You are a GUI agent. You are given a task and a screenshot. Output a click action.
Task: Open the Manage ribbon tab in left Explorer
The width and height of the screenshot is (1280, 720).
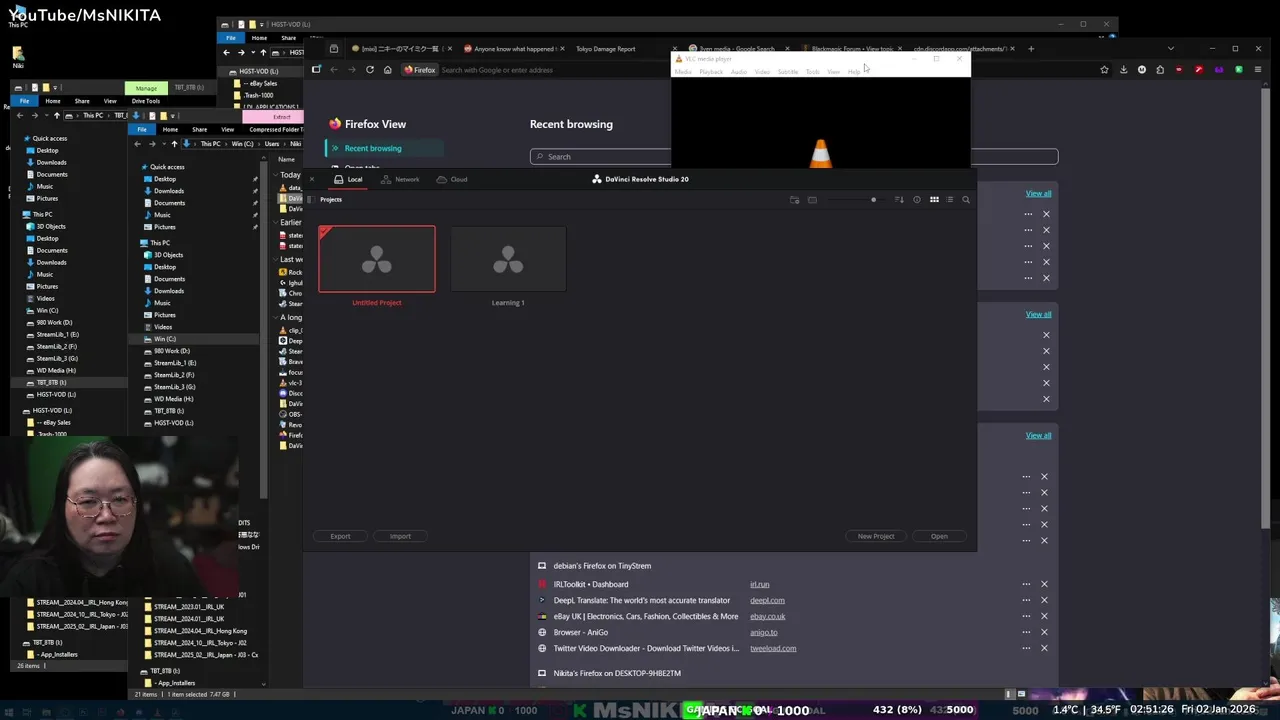146,88
